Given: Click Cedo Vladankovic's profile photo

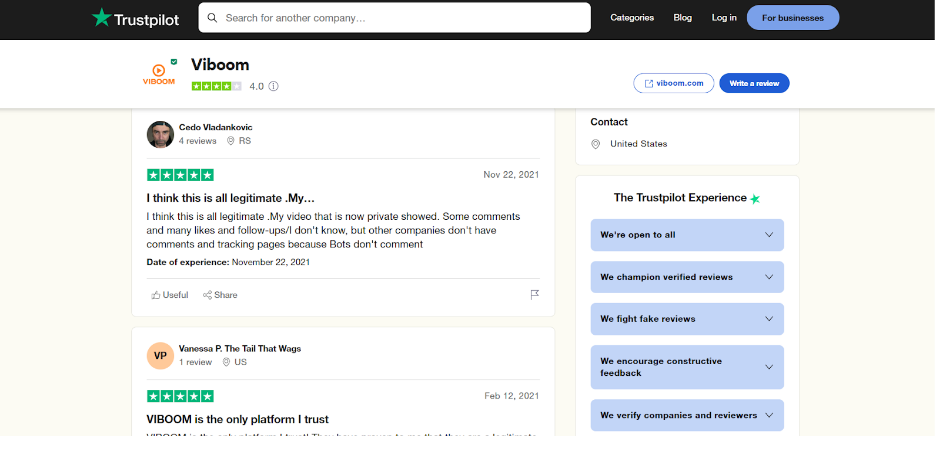Looking at the screenshot, I should click(x=160, y=135).
